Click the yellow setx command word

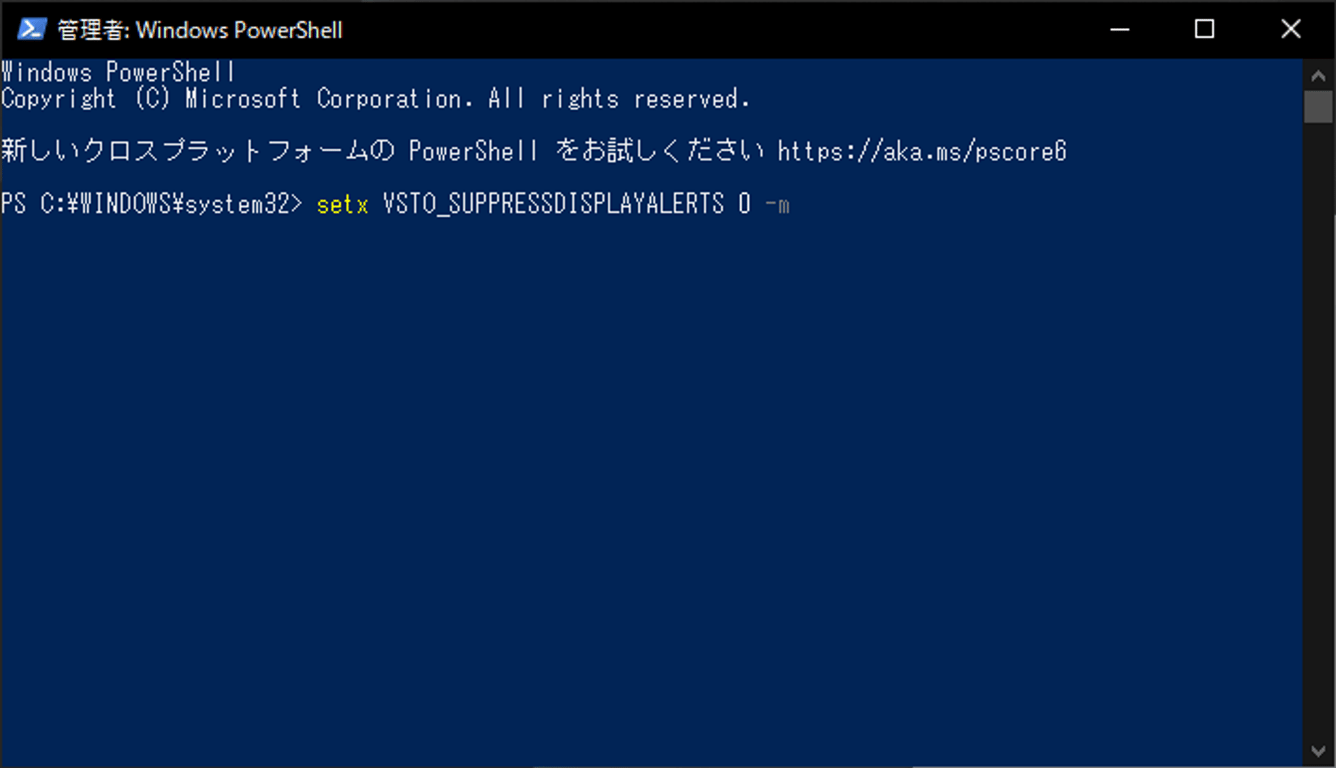click(342, 205)
